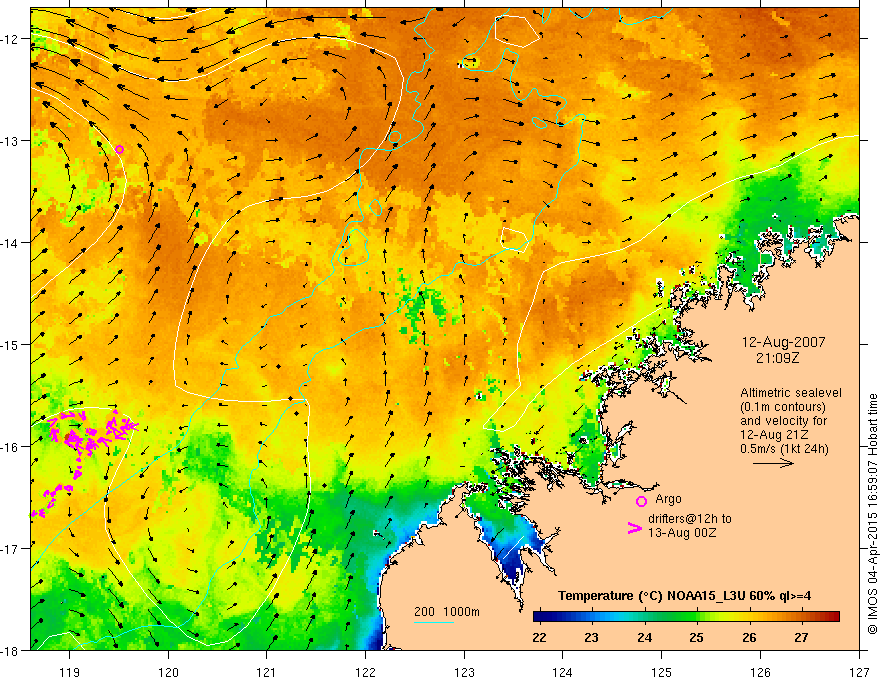Click latitude axis label '-17'

[x=10, y=548]
